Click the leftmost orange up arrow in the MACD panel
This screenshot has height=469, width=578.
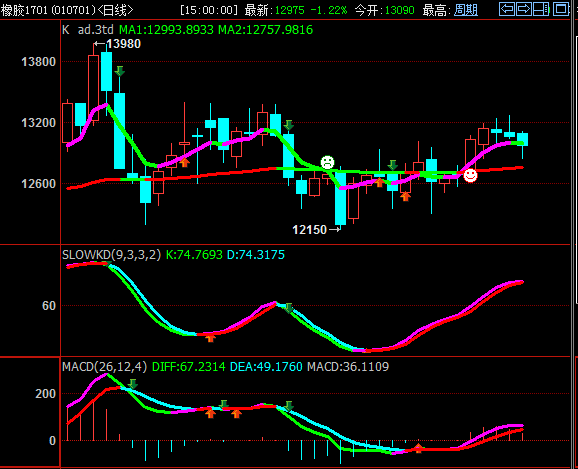click(210, 413)
